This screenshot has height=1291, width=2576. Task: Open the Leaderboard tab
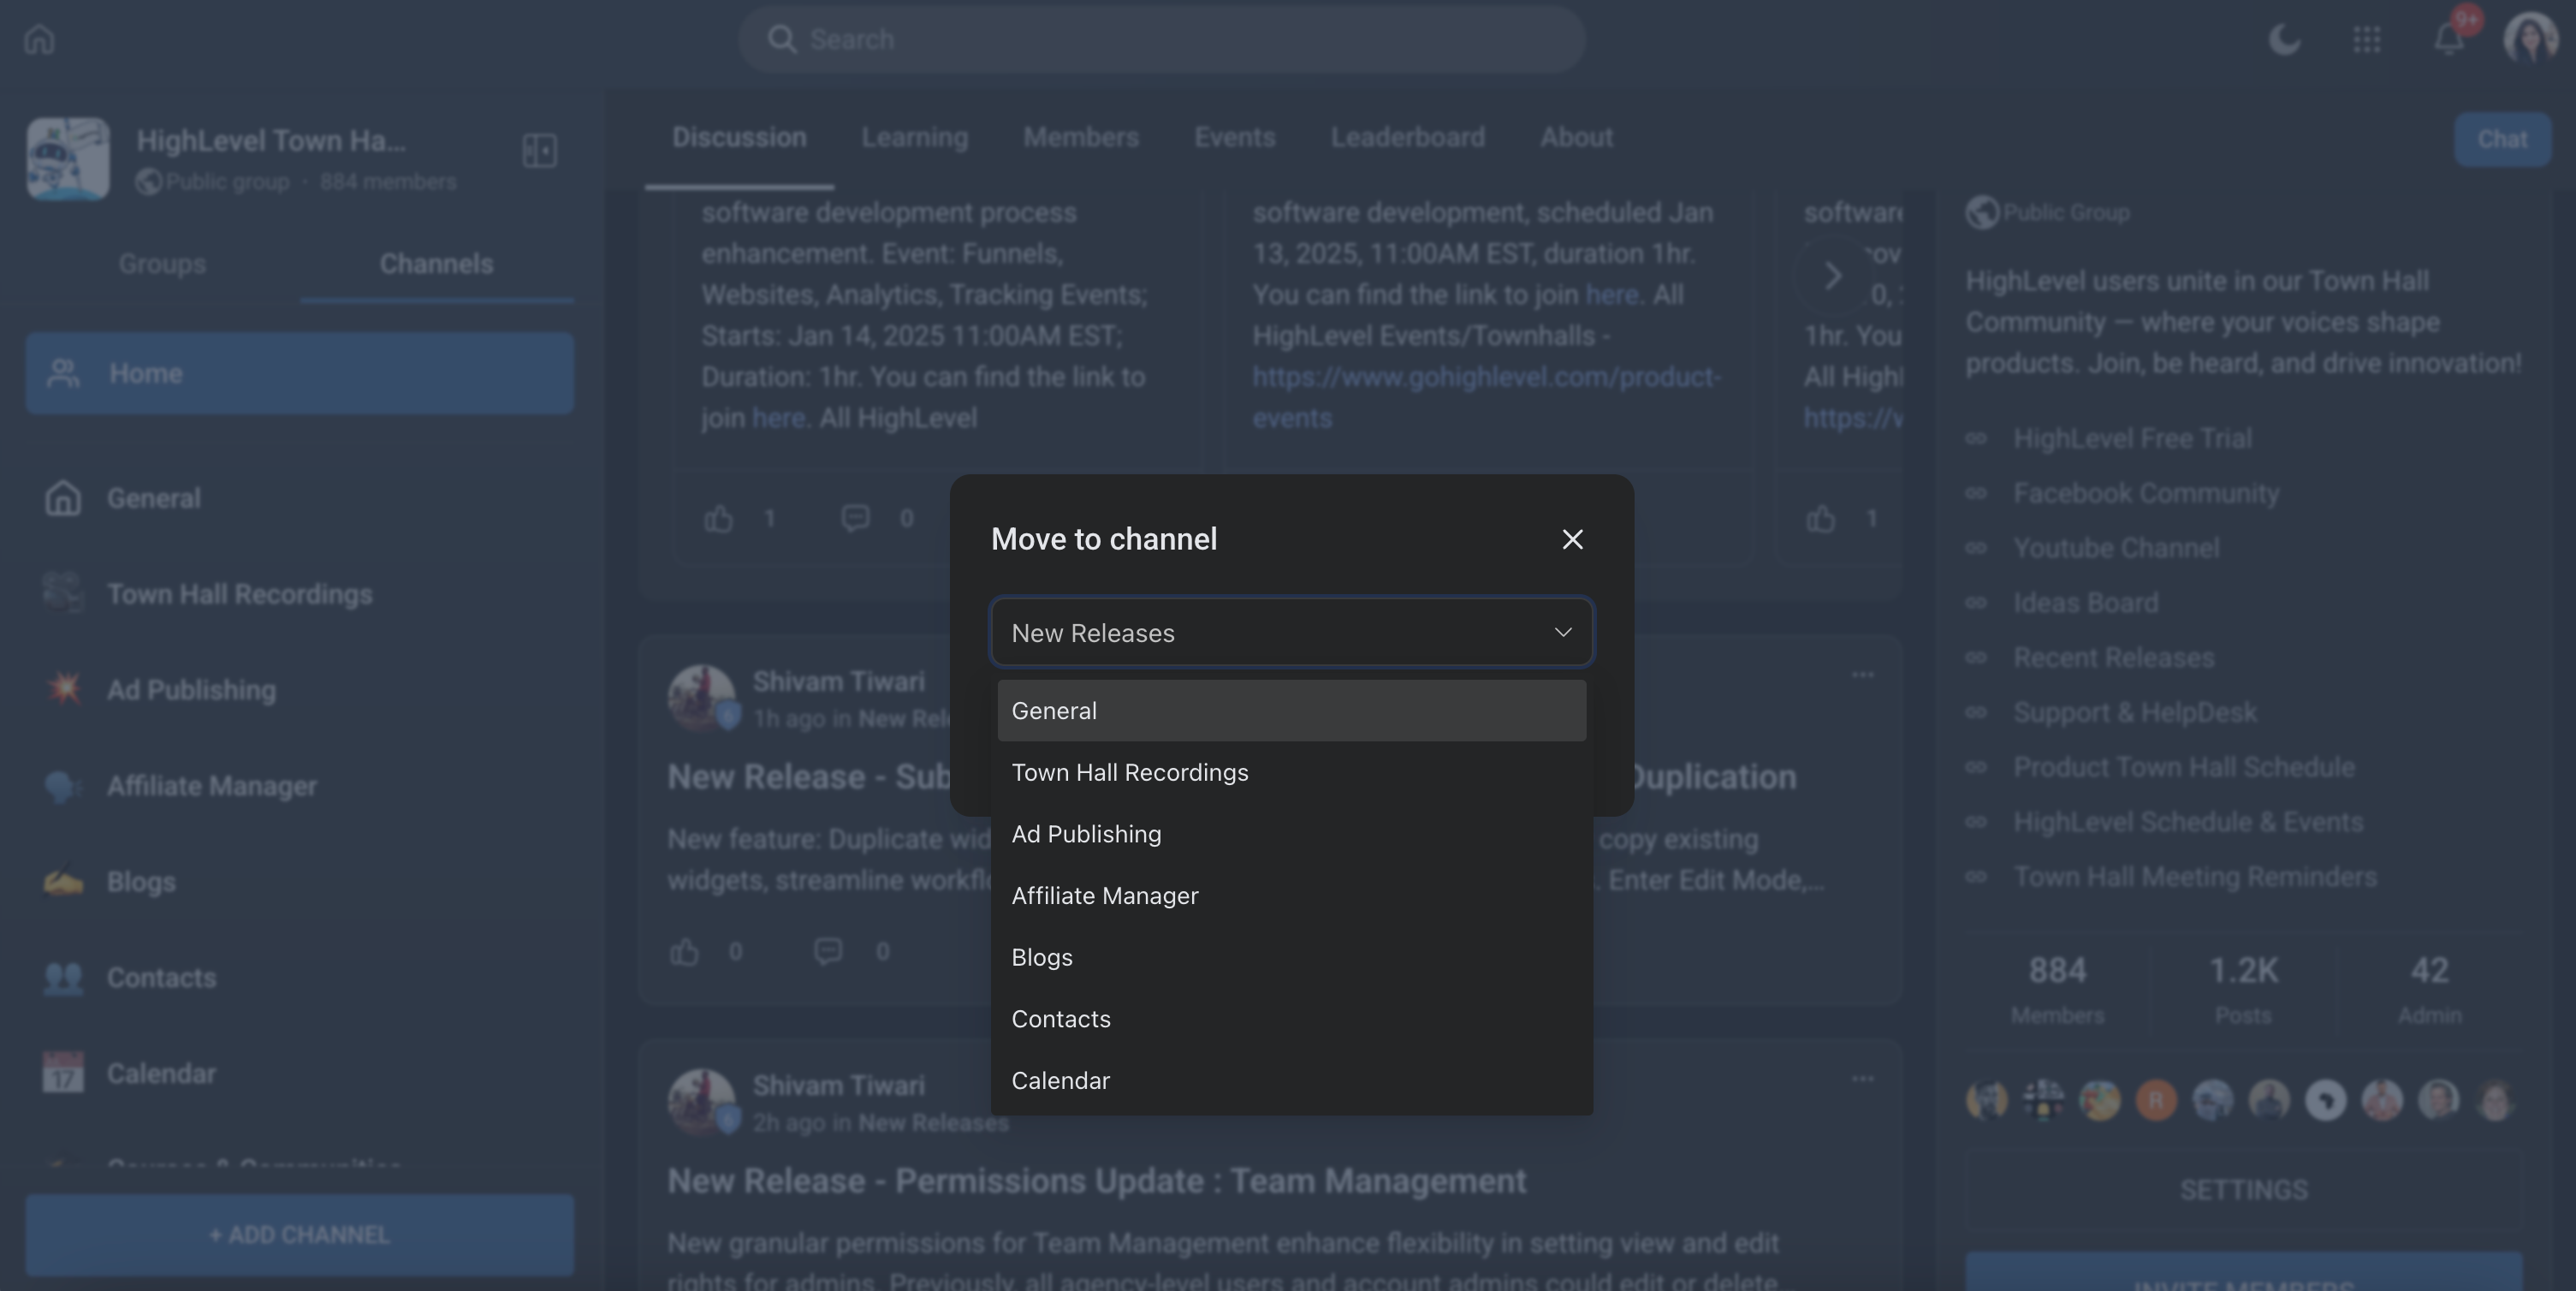[x=1407, y=137]
